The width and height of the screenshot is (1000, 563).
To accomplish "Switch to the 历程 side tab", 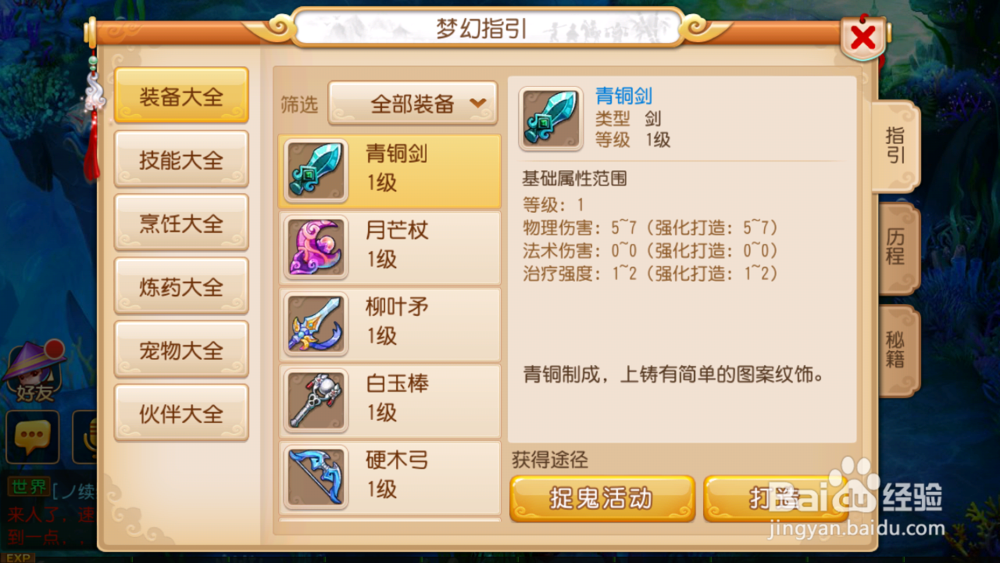I will click(x=896, y=247).
